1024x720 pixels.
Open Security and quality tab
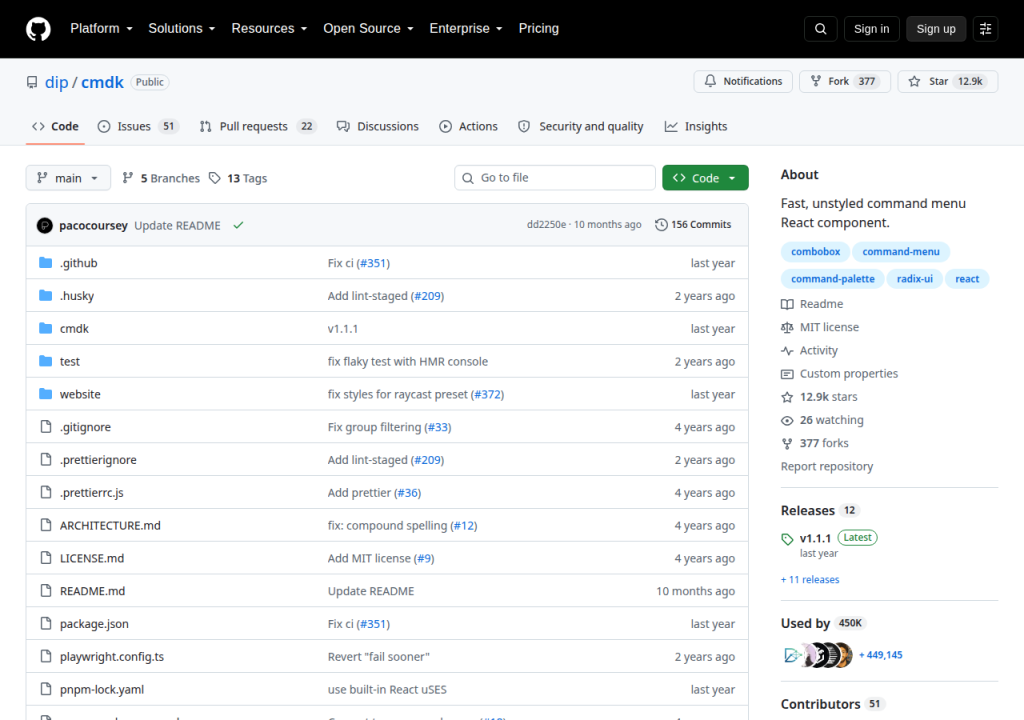pyautogui.click(x=581, y=126)
